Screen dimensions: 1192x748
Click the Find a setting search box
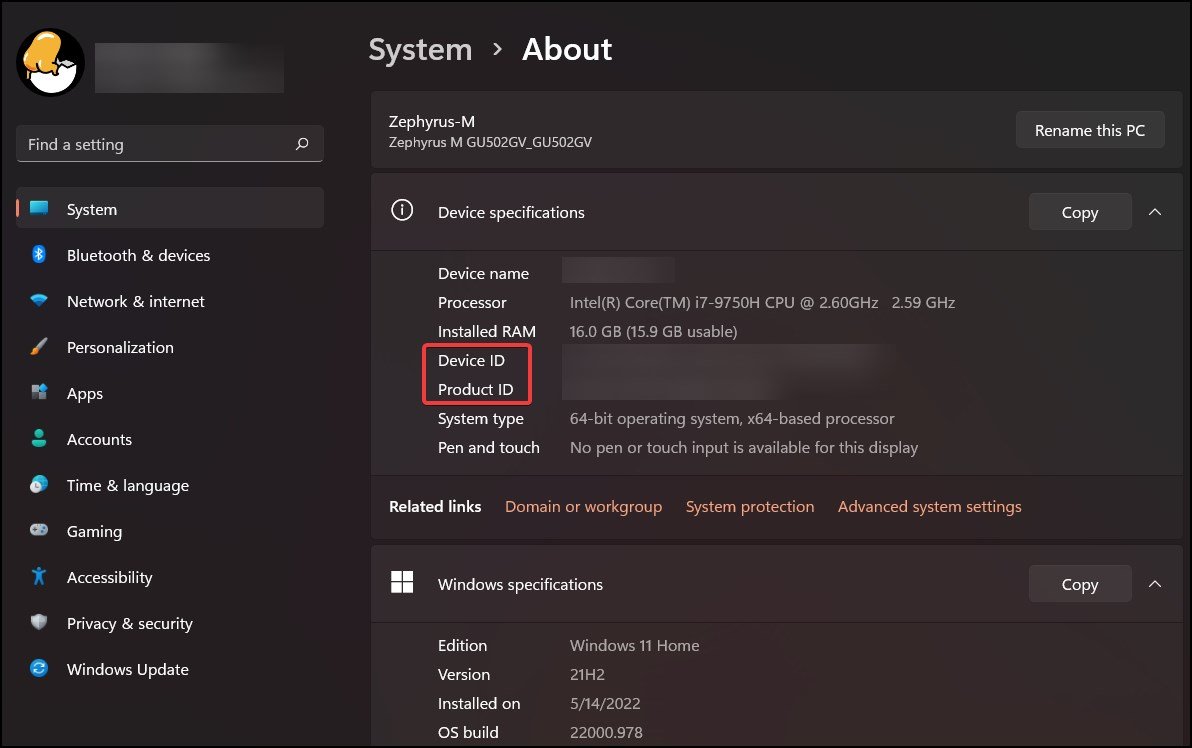point(170,144)
